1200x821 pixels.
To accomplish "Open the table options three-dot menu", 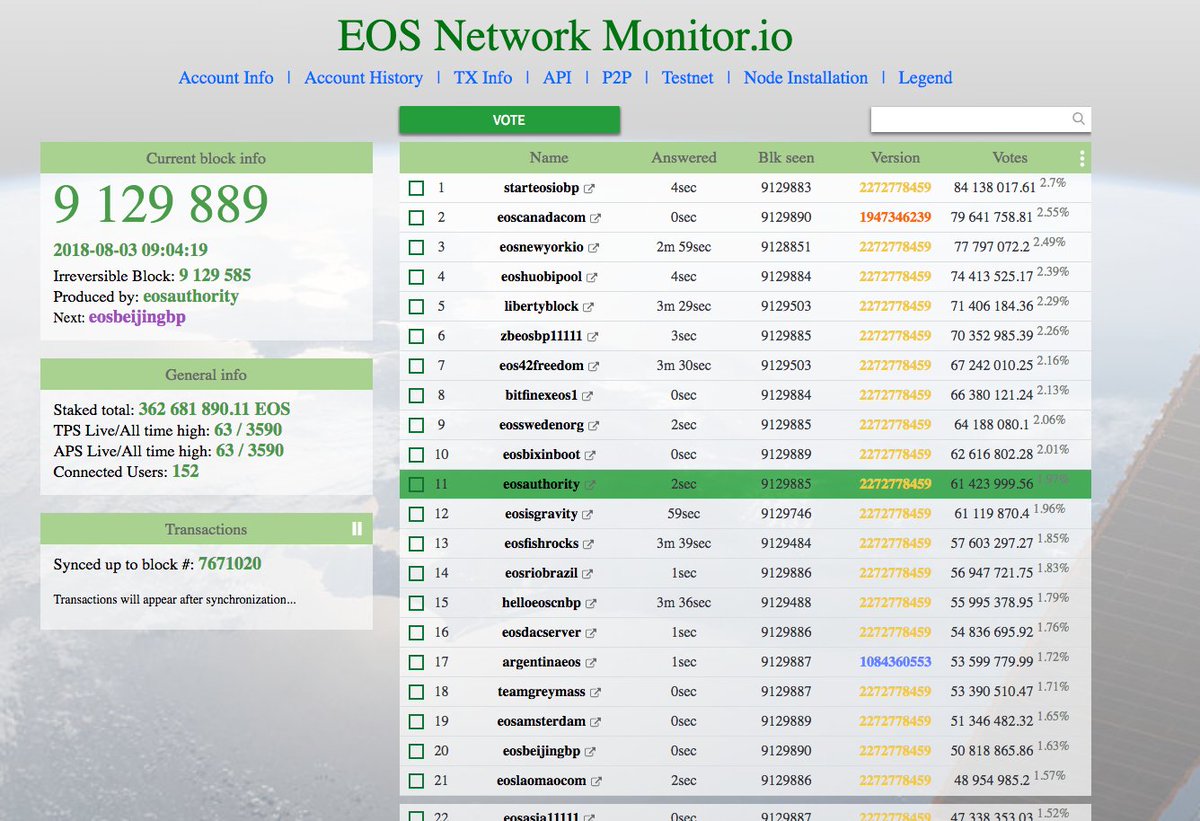I will click(1081, 157).
